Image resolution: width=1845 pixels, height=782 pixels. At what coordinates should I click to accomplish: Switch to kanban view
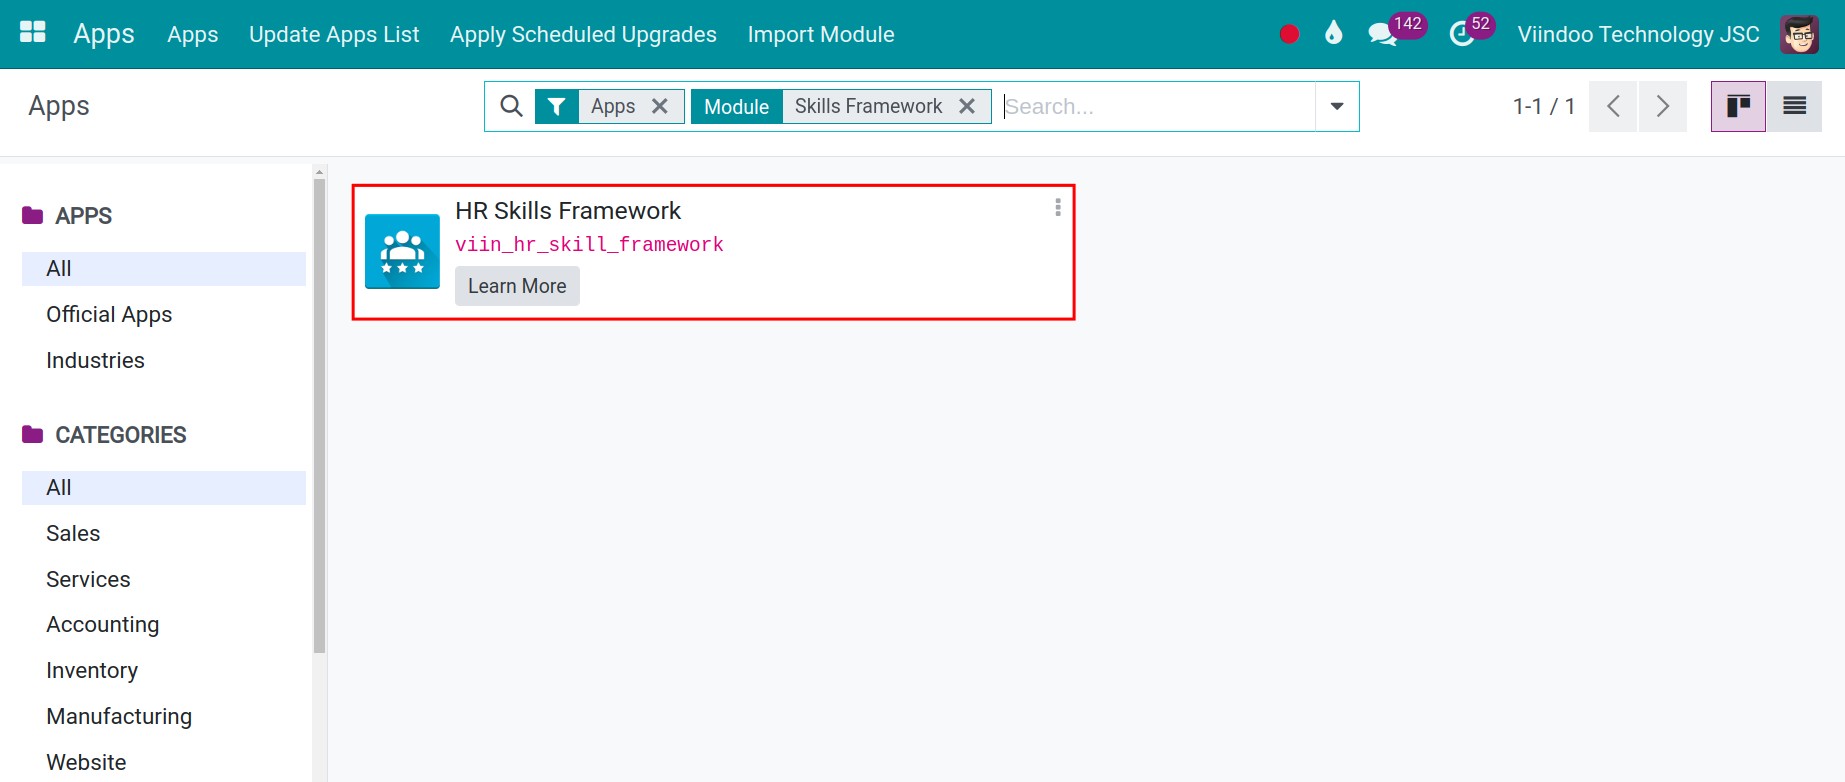click(1738, 106)
